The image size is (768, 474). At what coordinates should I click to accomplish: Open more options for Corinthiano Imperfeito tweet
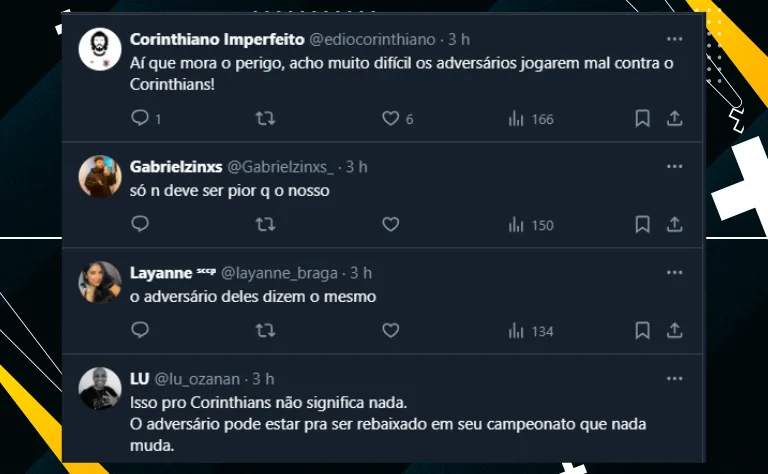coord(674,39)
